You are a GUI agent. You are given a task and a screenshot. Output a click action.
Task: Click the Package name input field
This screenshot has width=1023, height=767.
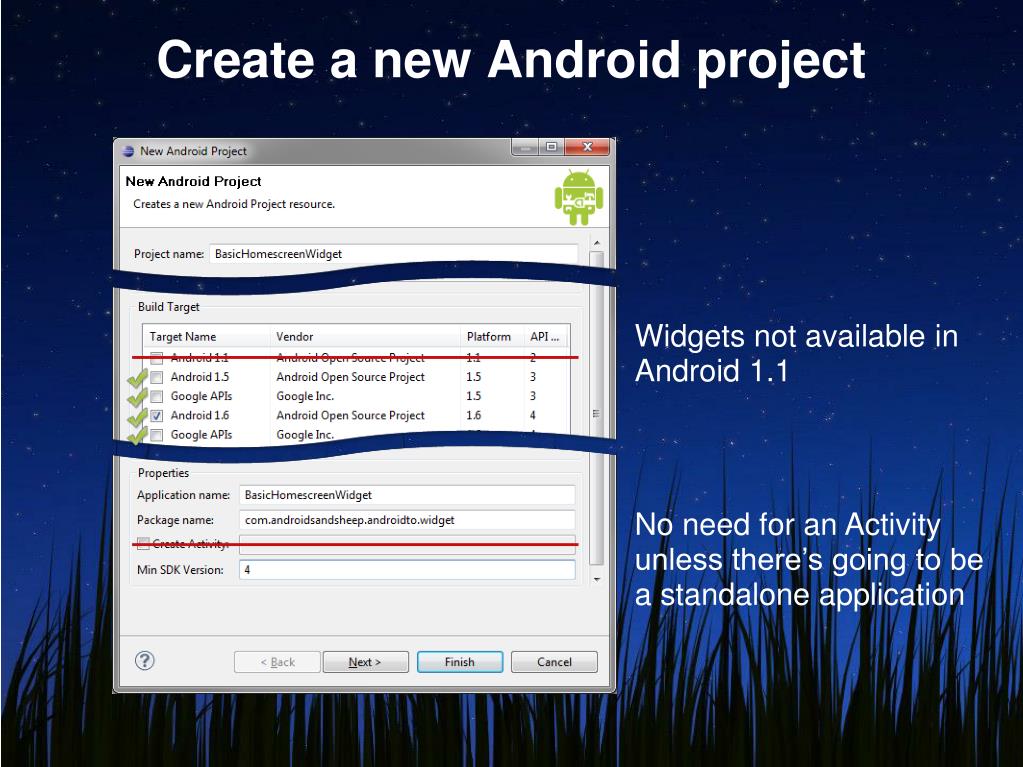407,520
